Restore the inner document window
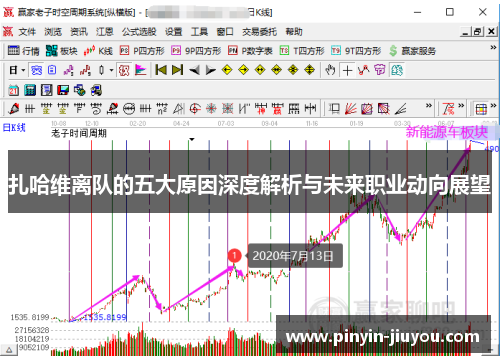 pos(478,32)
